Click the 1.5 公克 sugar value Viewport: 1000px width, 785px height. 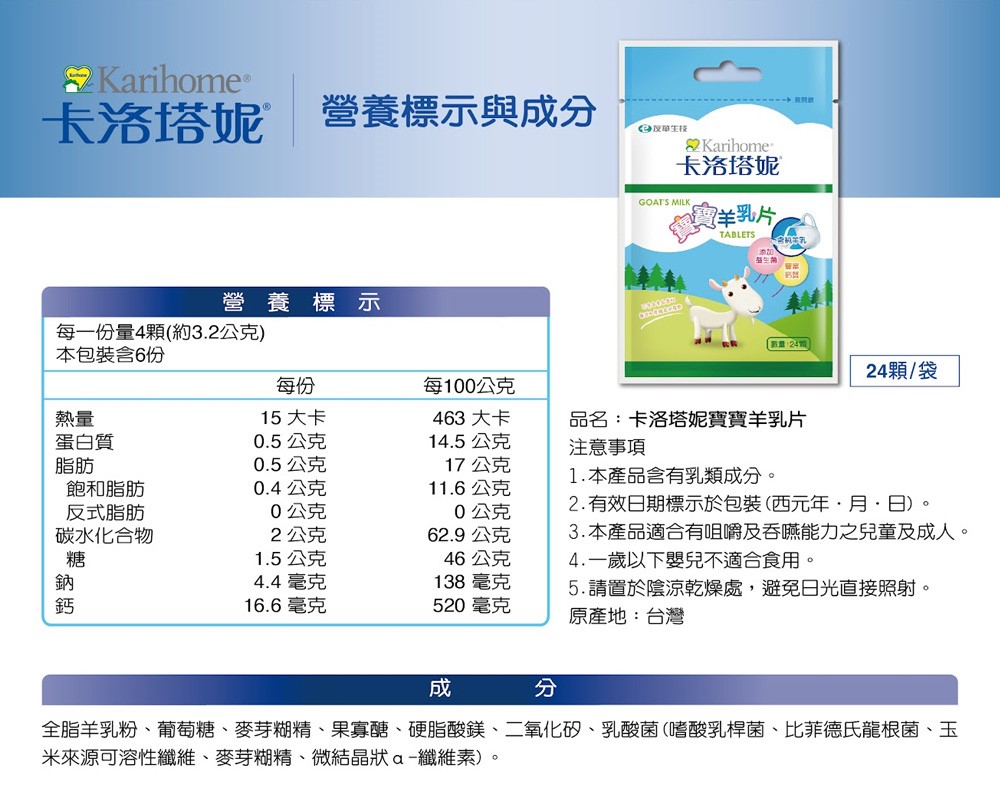pos(290,558)
